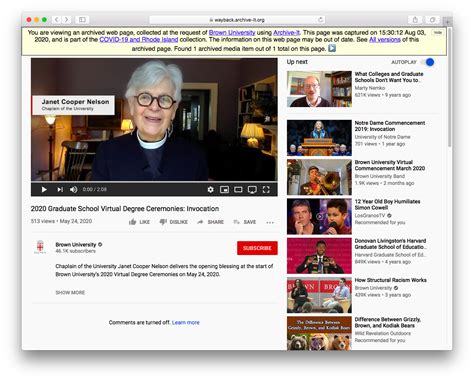Click the Learn more comments link
474x381 pixels.
pyautogui.click(x=186, y=323)
